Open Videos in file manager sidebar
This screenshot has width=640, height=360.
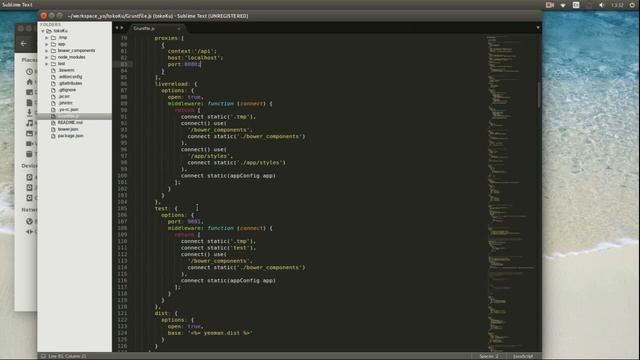29,144
